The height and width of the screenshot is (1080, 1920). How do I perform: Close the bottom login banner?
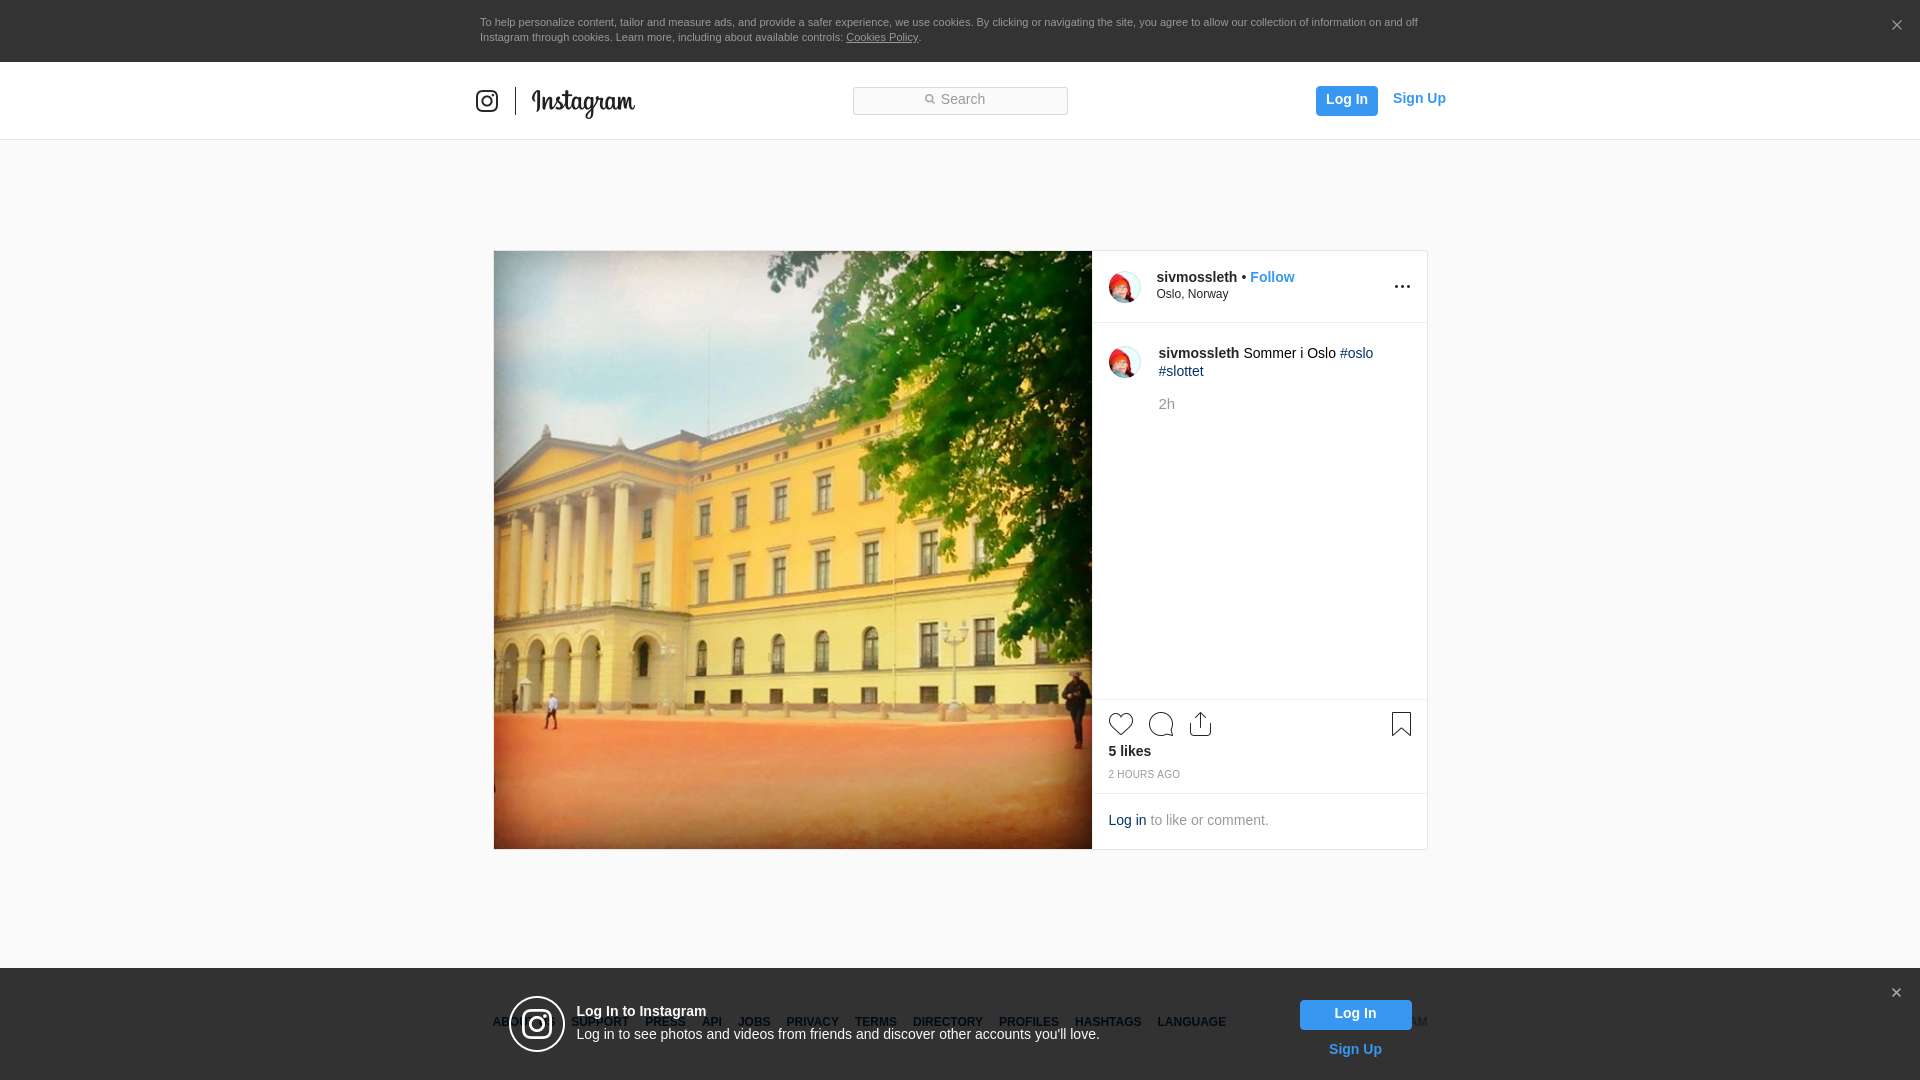(1896, 993)
